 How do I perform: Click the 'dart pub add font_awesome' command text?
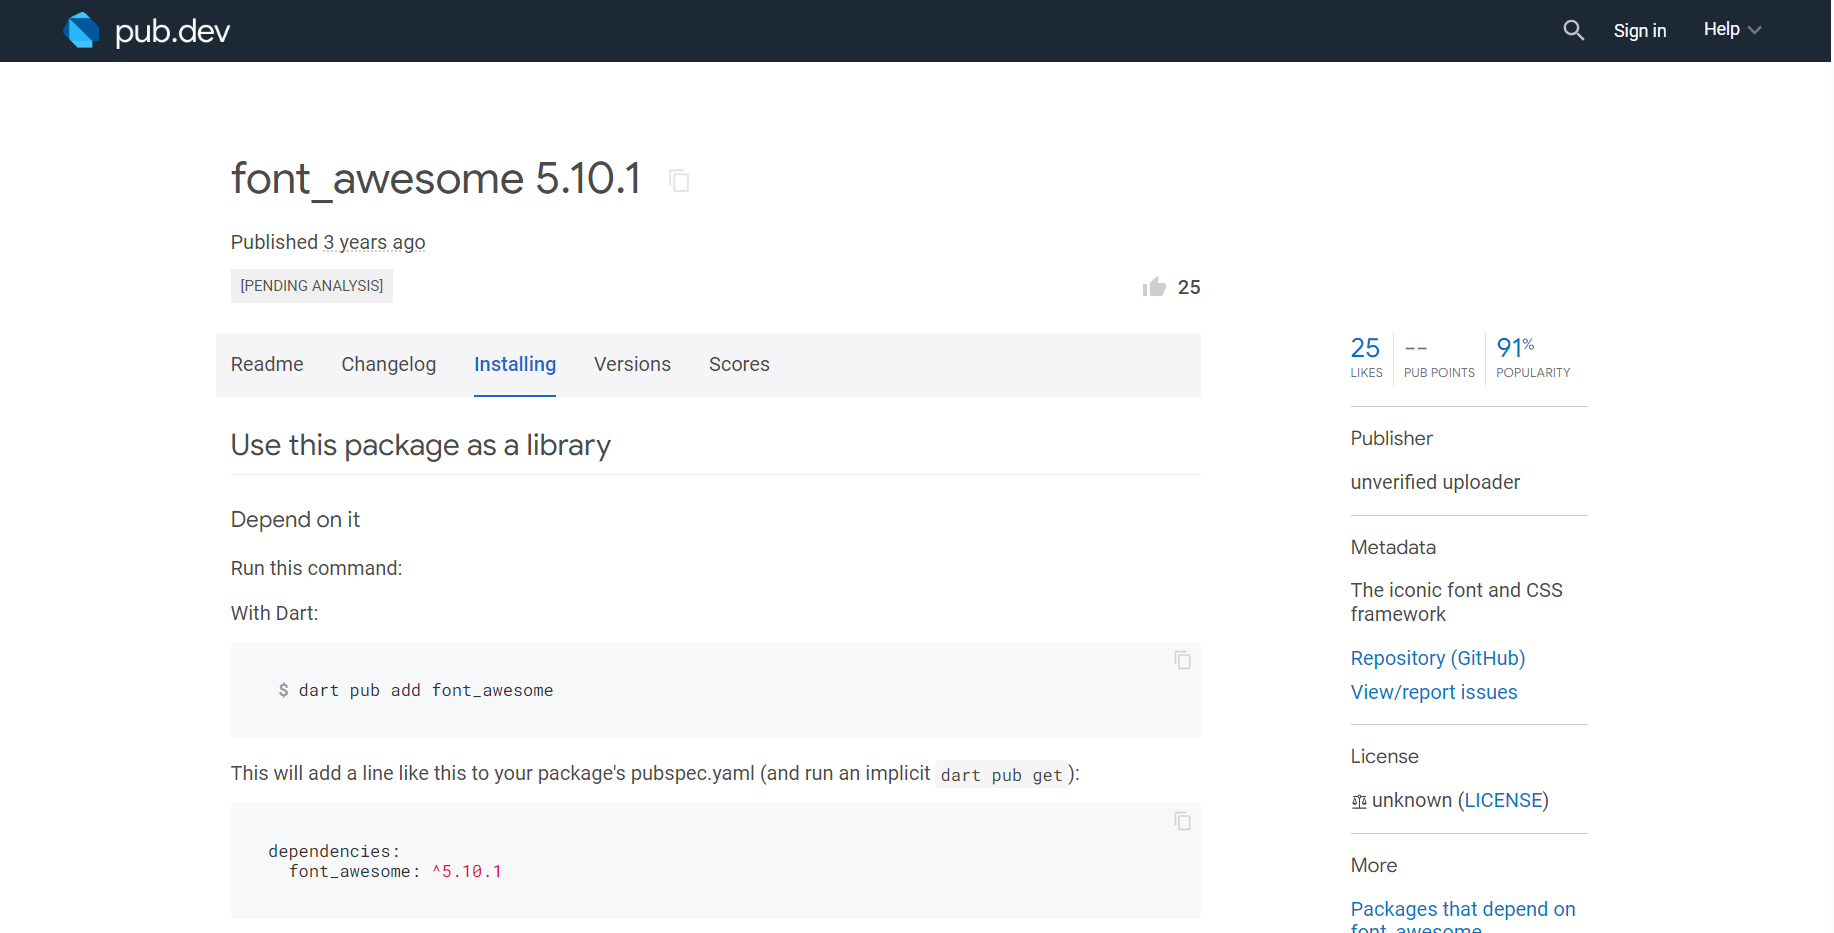[x=426, y=690]
